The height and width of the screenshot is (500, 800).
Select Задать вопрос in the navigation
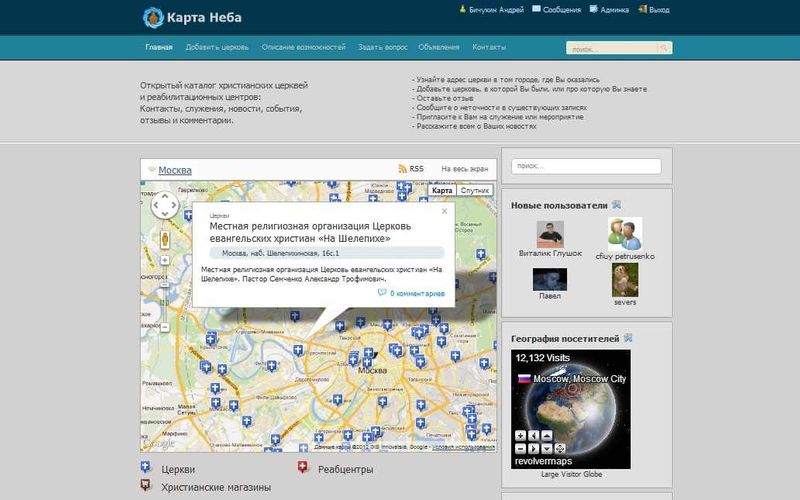click(x=382, y=47)
